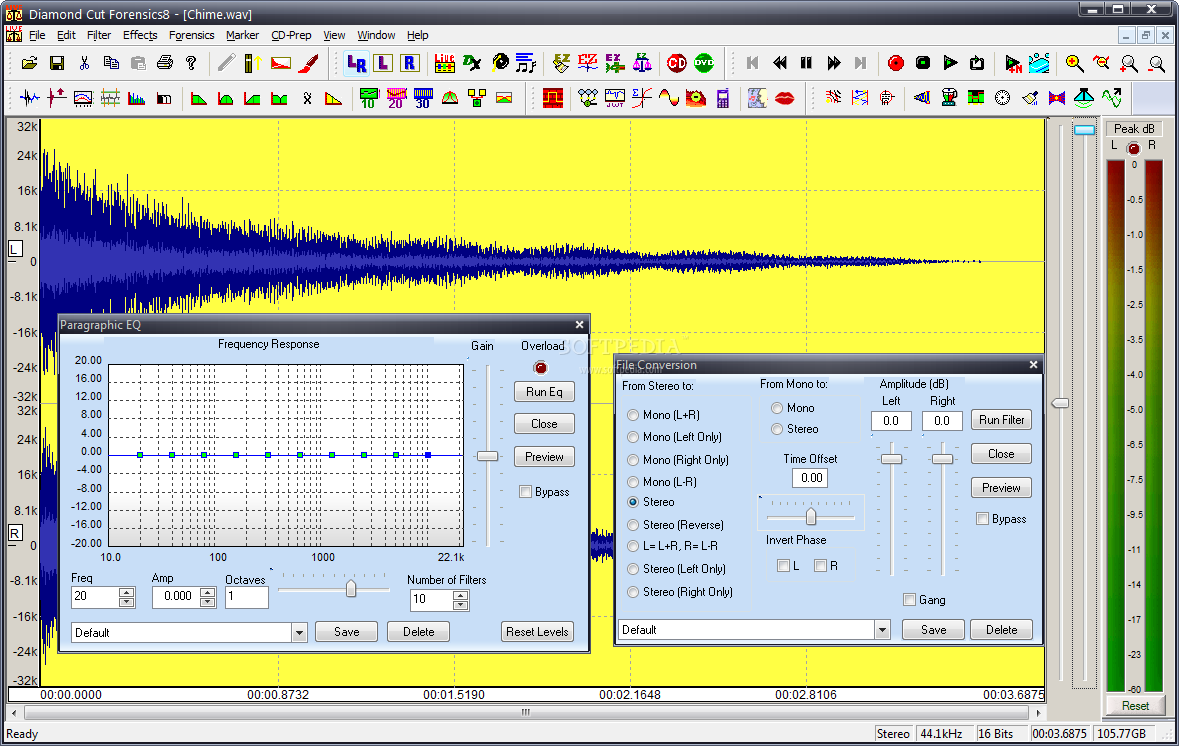Play audio with the green play icon
The image size is (1179, 746).
coord(950,63)
